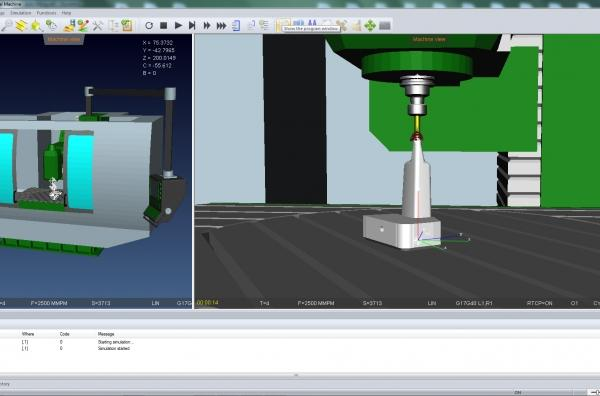Click the blue document page icon
600x396 pixels.
tap(236, 26)
